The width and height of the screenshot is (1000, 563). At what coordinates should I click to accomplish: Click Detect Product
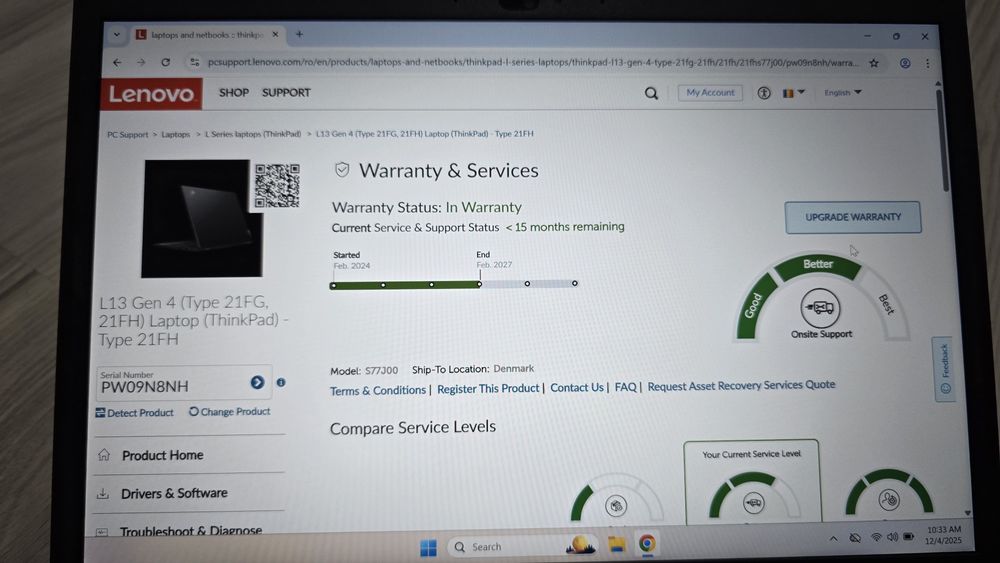click(x=134, y=413)
